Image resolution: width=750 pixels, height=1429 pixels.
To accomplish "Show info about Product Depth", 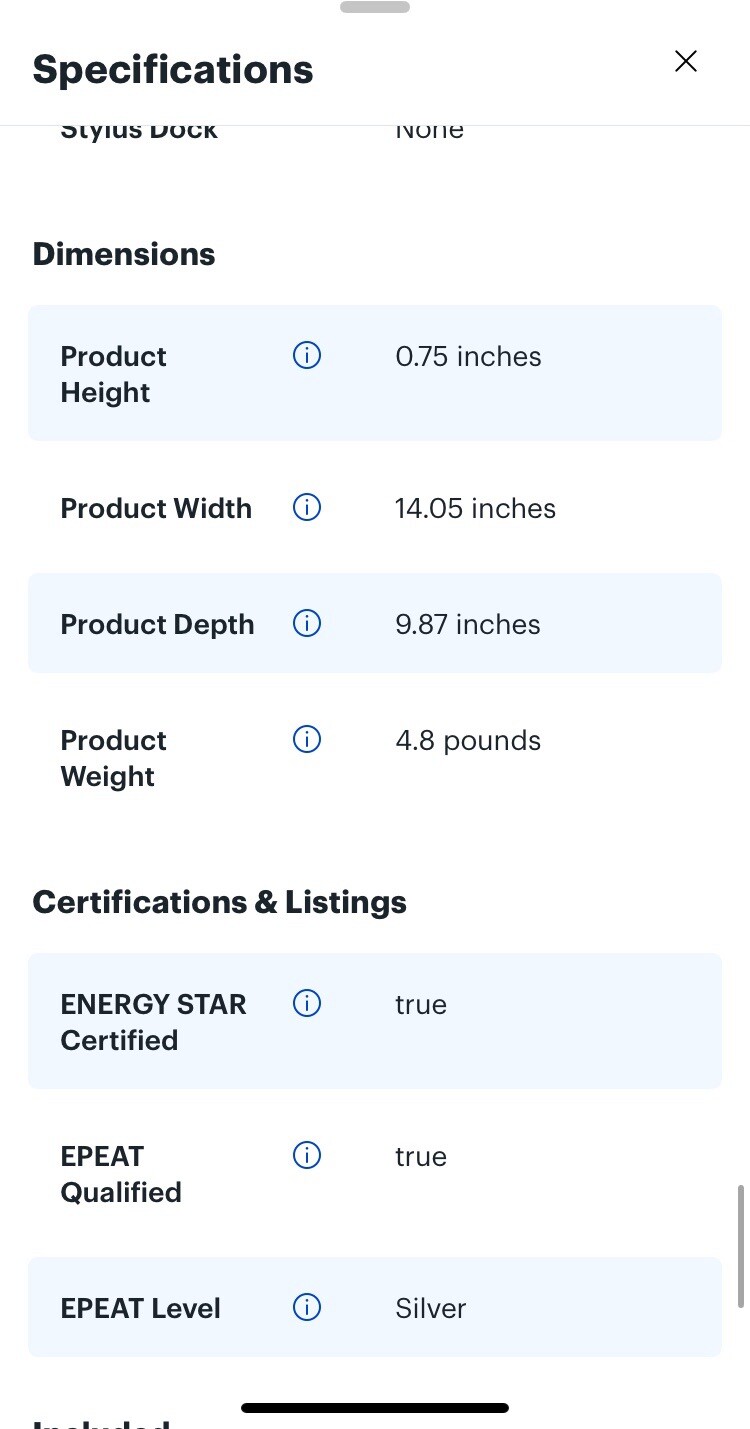I will (307, 623).
